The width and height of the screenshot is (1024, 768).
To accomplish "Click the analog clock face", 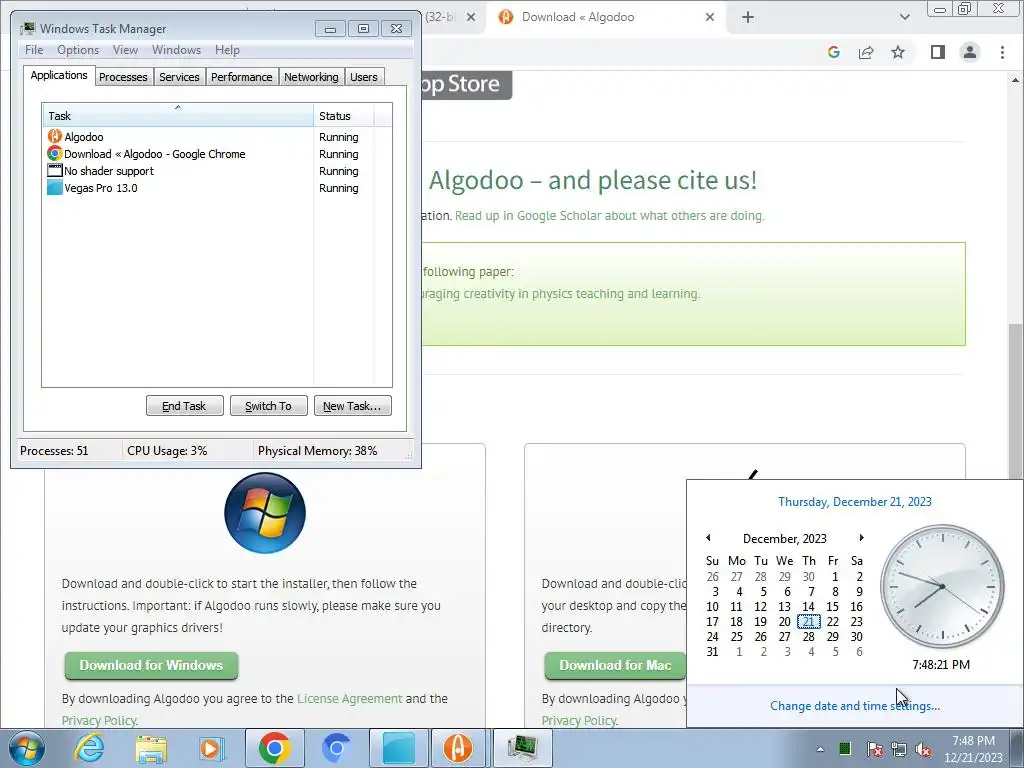I will coord(942,586).
